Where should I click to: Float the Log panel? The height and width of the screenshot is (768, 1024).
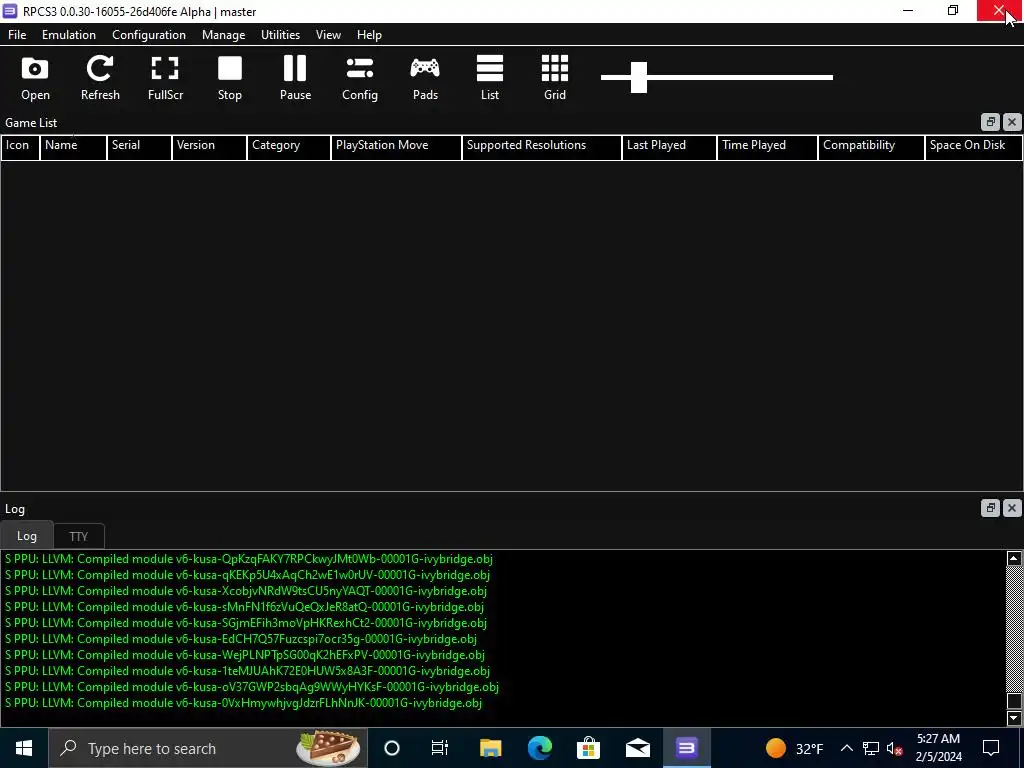coord(990,507)
